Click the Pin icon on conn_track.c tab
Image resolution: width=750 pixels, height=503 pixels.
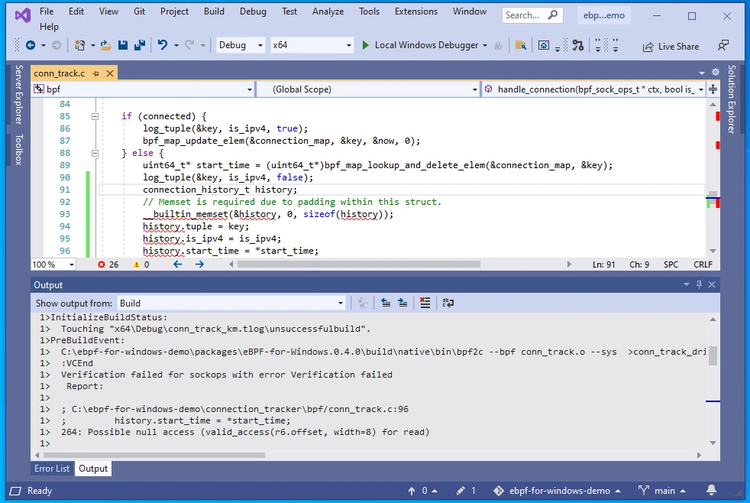[x=97, y=73]
